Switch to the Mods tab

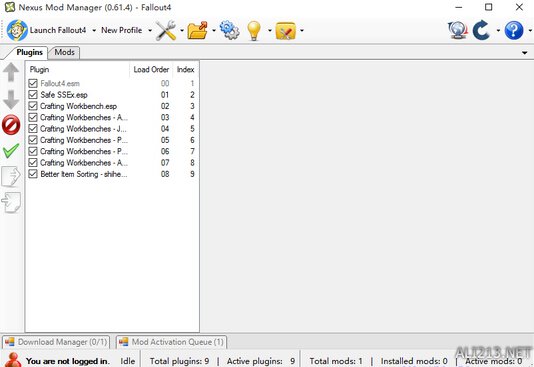tap(64, 52)
